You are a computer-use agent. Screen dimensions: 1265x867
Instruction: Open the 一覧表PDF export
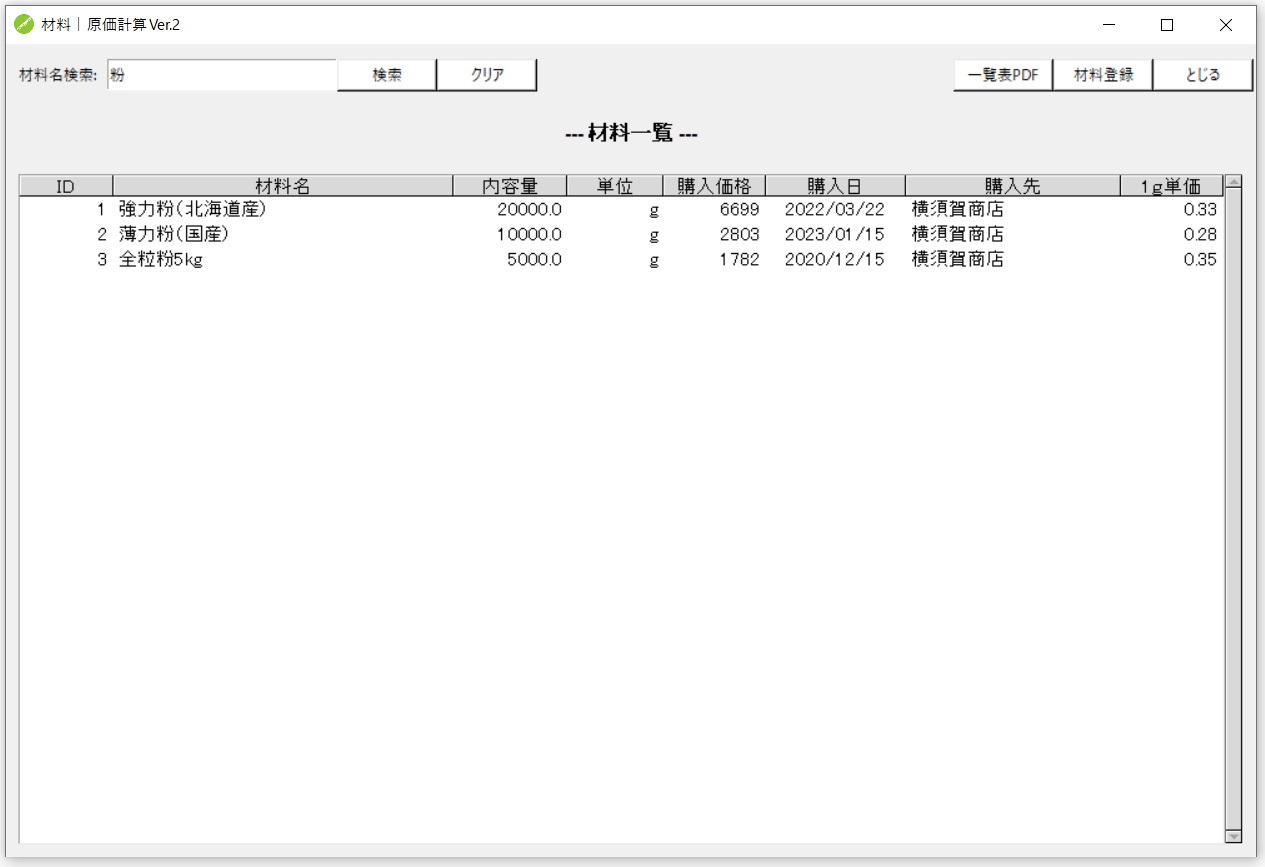[x=1002, y=73]
